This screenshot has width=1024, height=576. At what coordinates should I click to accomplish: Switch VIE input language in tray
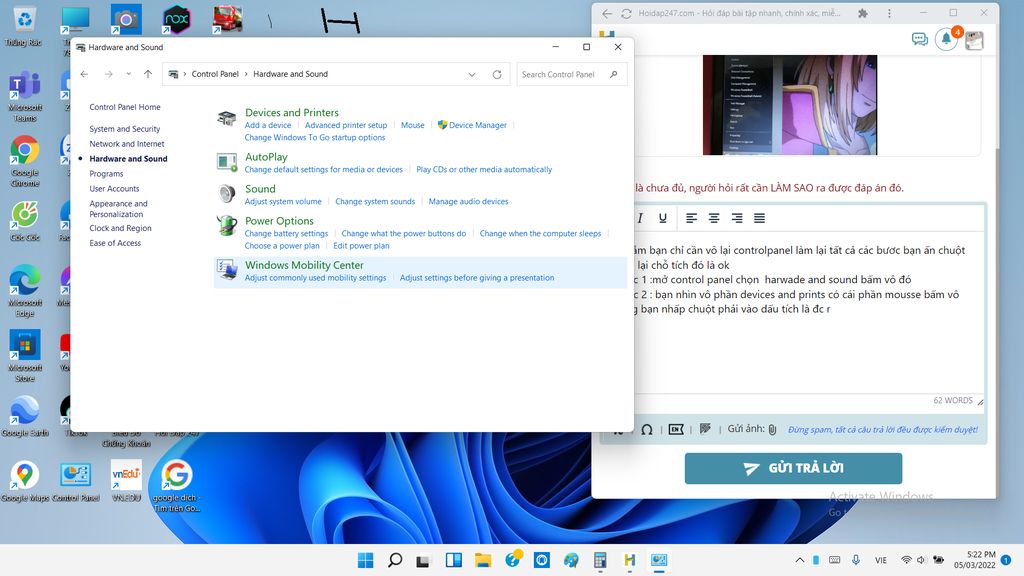[x=881, y=560]
